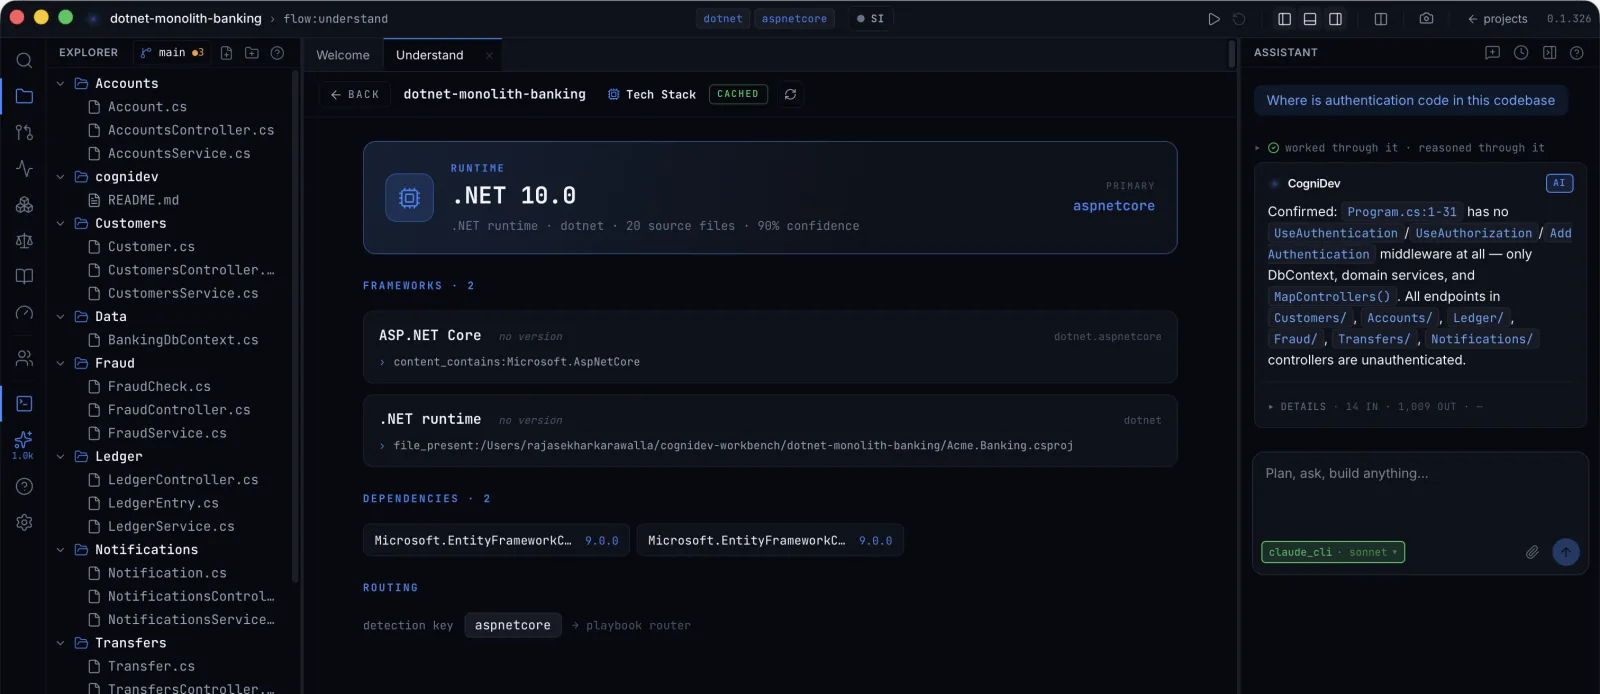Open the claude_cli sonnet model dropdown
This screenshot has height=694, width=1600.
1332,552
